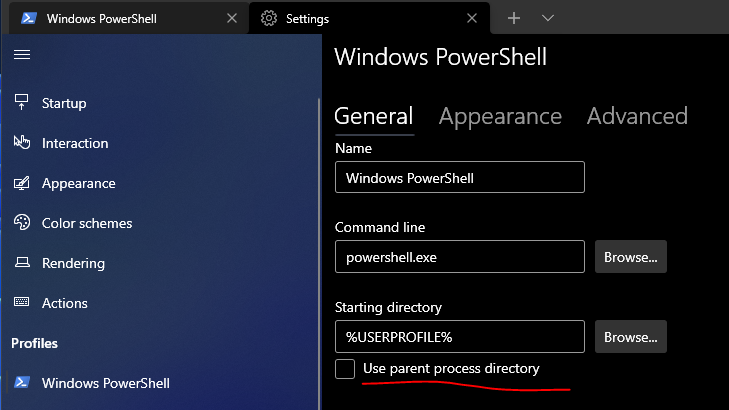Click the Windows PowerShell page heading
This screenshot has width=729, height=410.
(x=440, y=57)
